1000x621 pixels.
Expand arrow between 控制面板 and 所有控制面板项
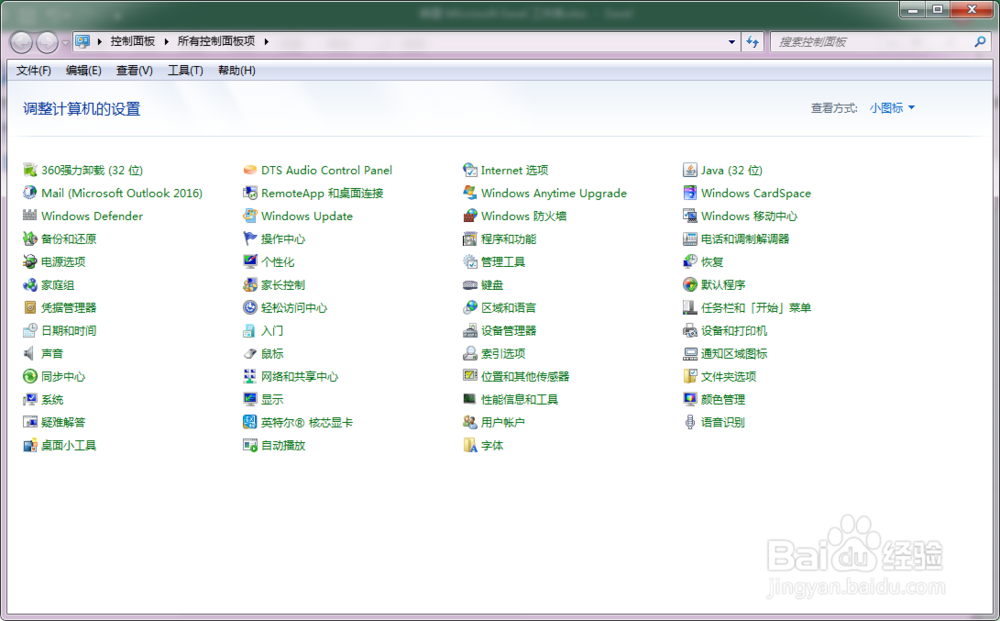point(166,42)
